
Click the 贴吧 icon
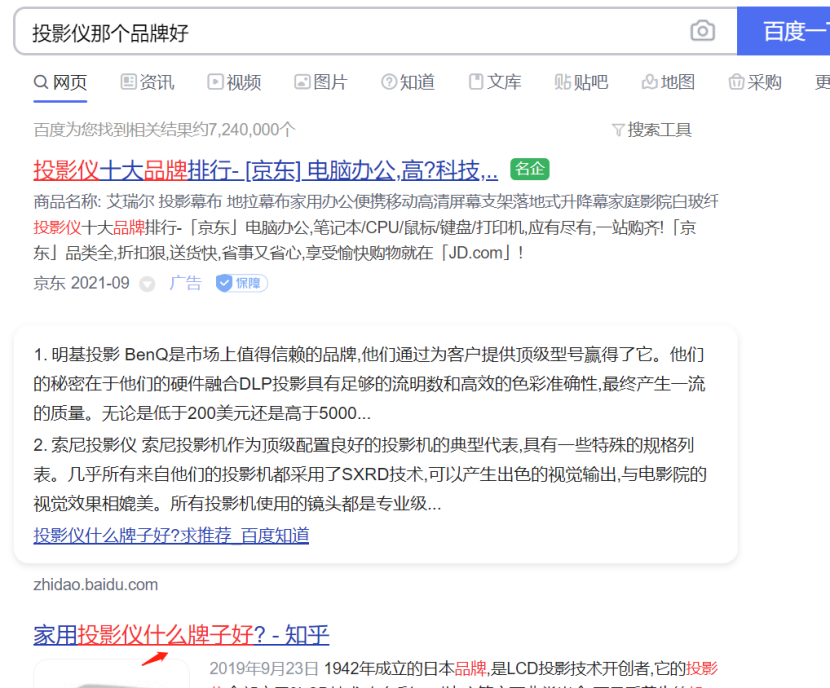(563, 82)
